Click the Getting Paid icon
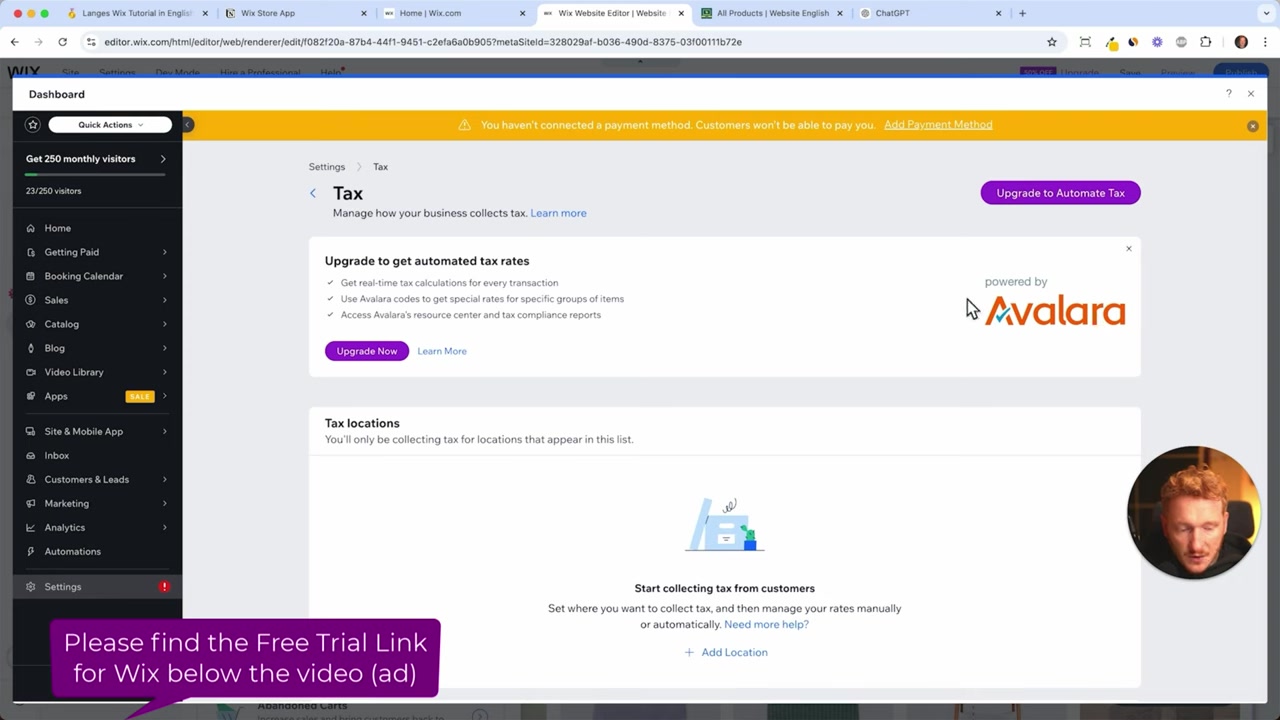This screenshot has height=720, width=1280. tap(30, 252)
